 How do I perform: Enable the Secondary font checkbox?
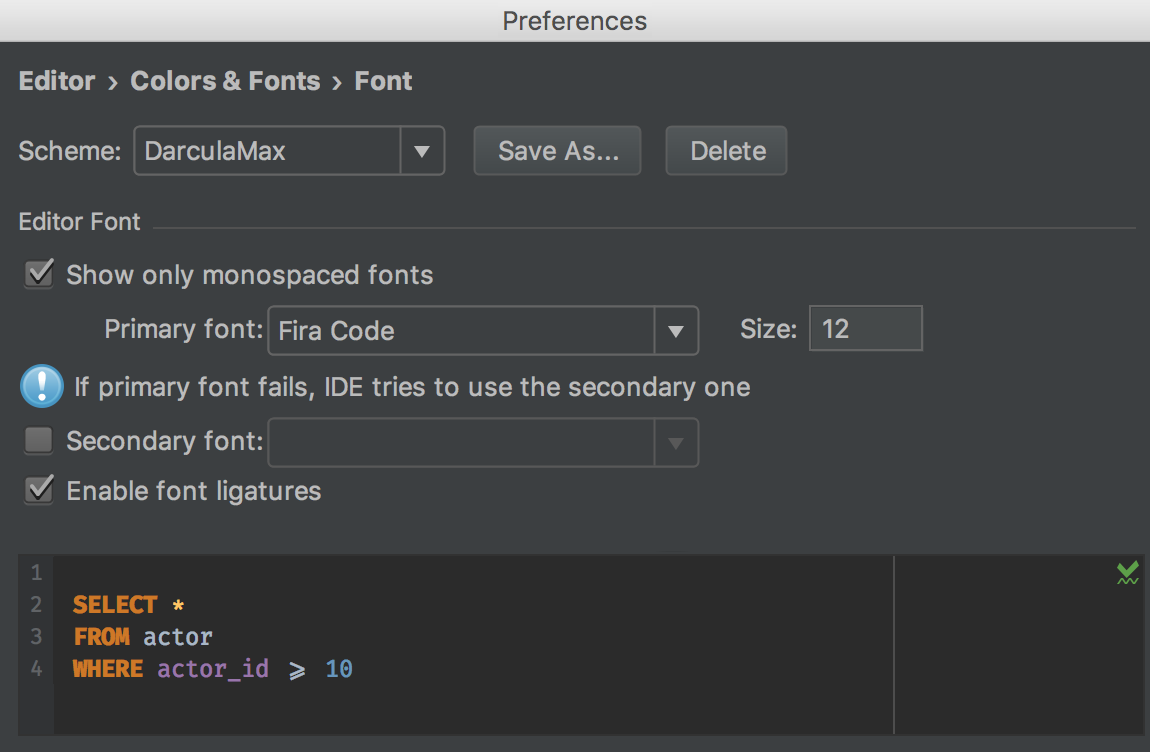point(39,440)
